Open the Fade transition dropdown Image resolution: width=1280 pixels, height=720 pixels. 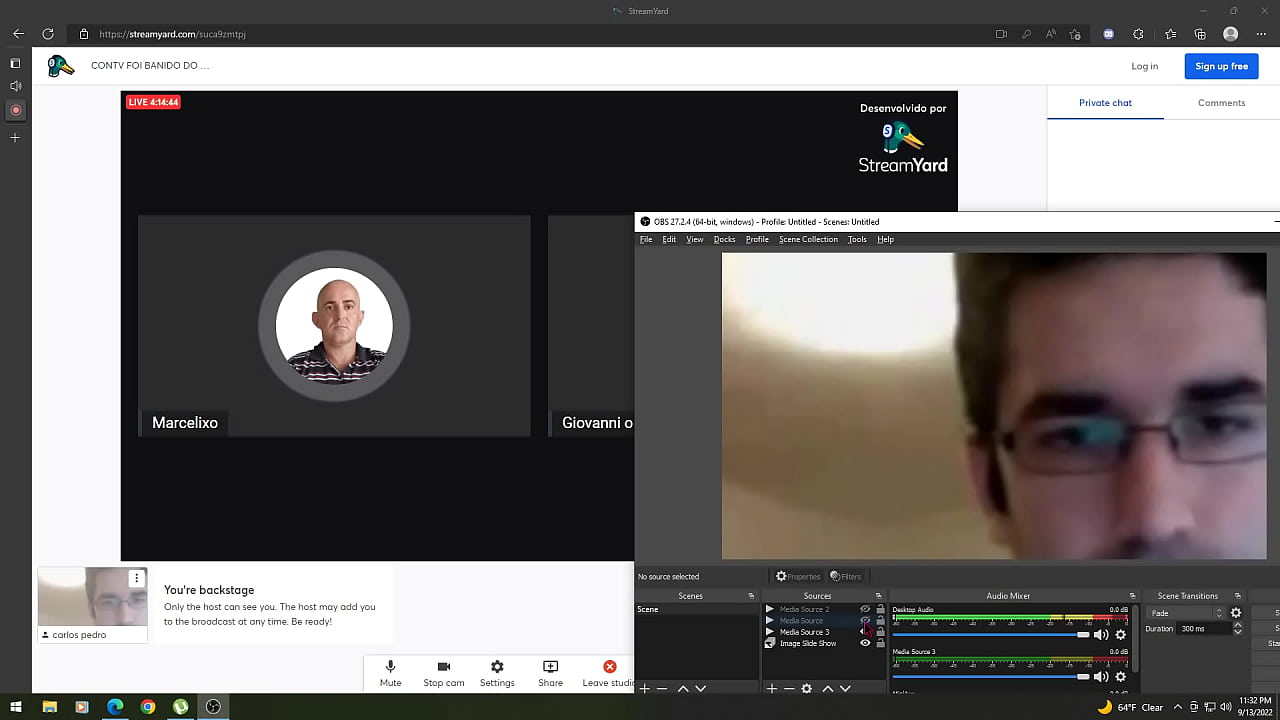1220,612
